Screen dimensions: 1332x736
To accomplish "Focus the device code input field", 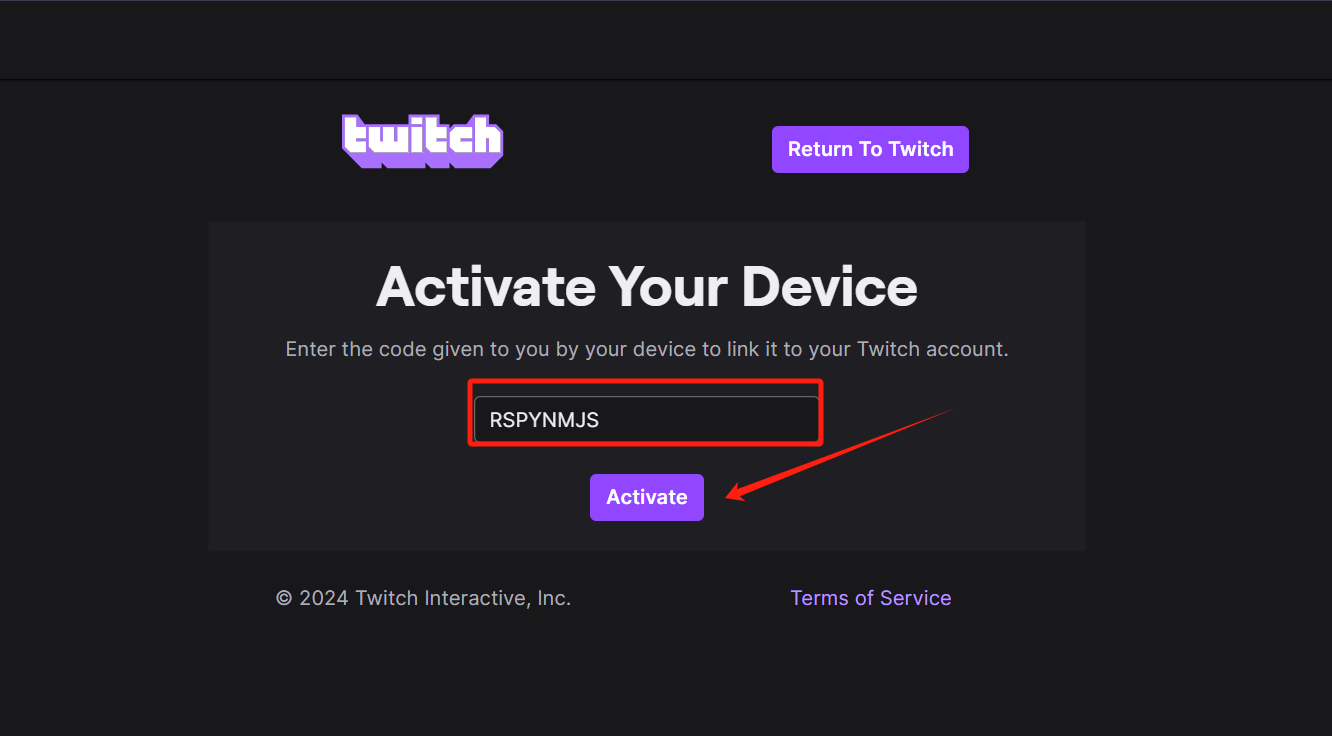I will pos(646,419).
